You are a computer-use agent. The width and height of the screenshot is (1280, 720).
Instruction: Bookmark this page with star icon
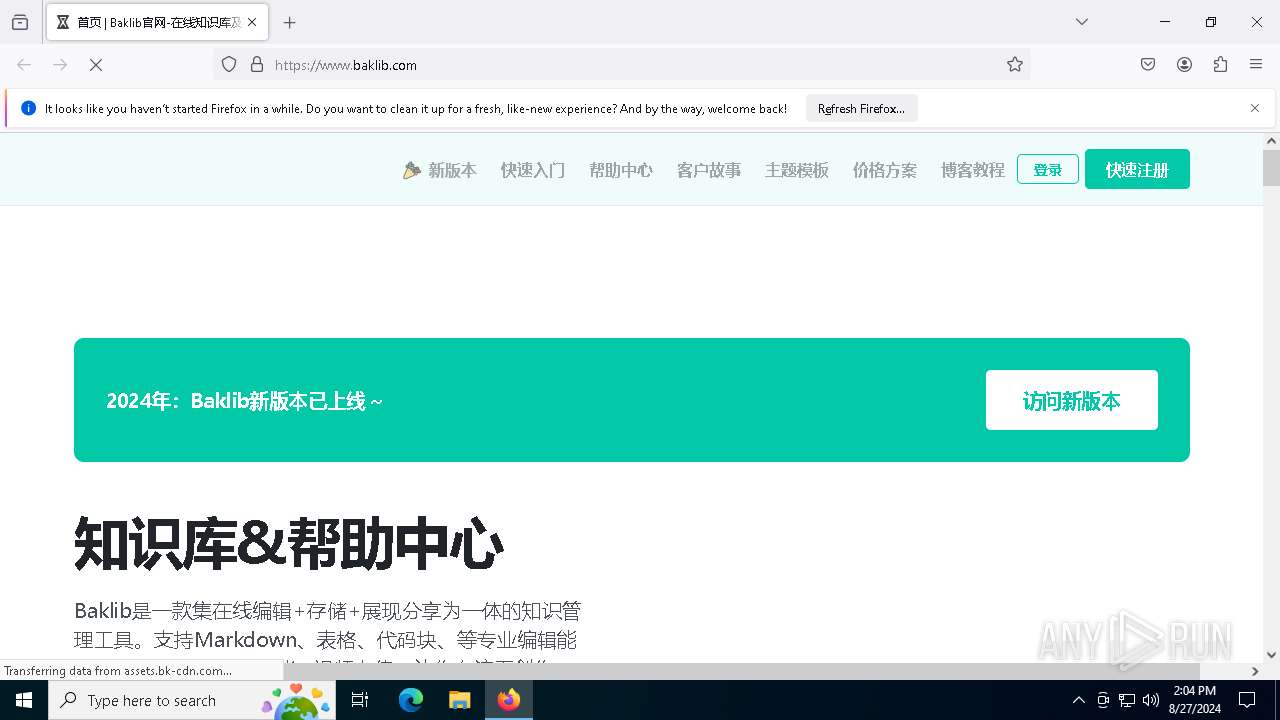(1015, 65)
